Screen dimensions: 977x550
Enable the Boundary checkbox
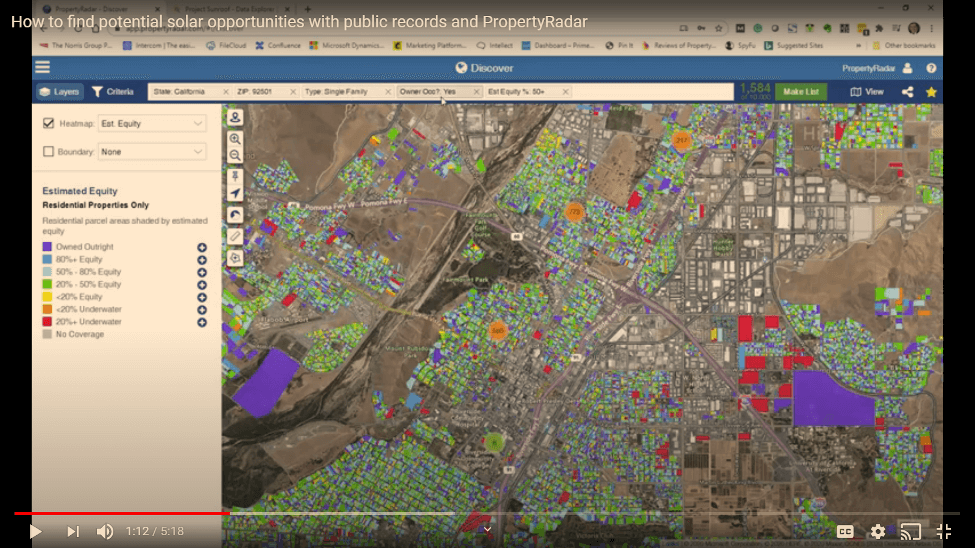tap(49, 151)
